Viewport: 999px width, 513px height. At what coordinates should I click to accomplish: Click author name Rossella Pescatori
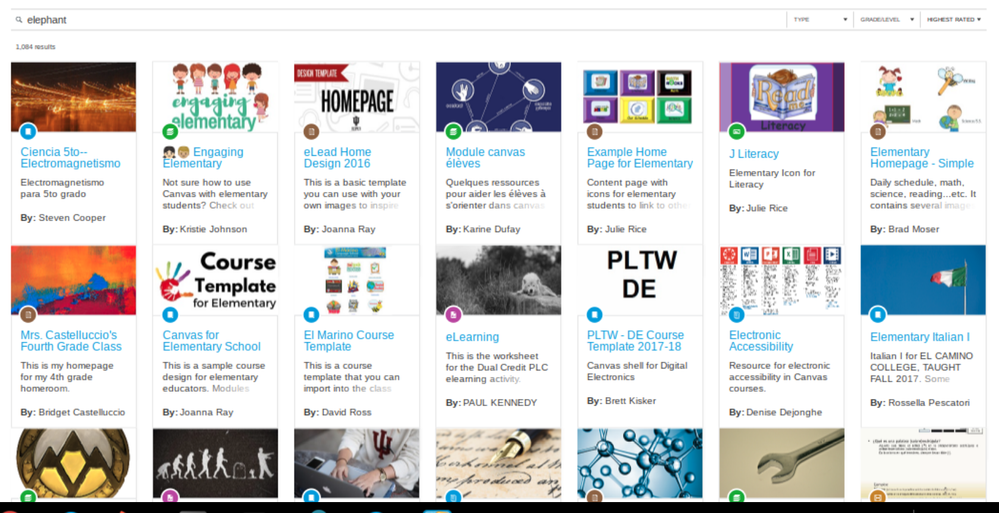tap(929, 403)
